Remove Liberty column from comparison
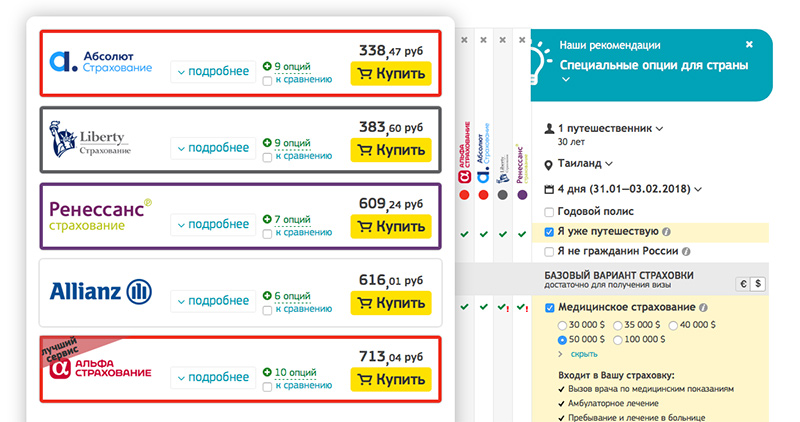The image size is (800, 422). tap(503, 40)
